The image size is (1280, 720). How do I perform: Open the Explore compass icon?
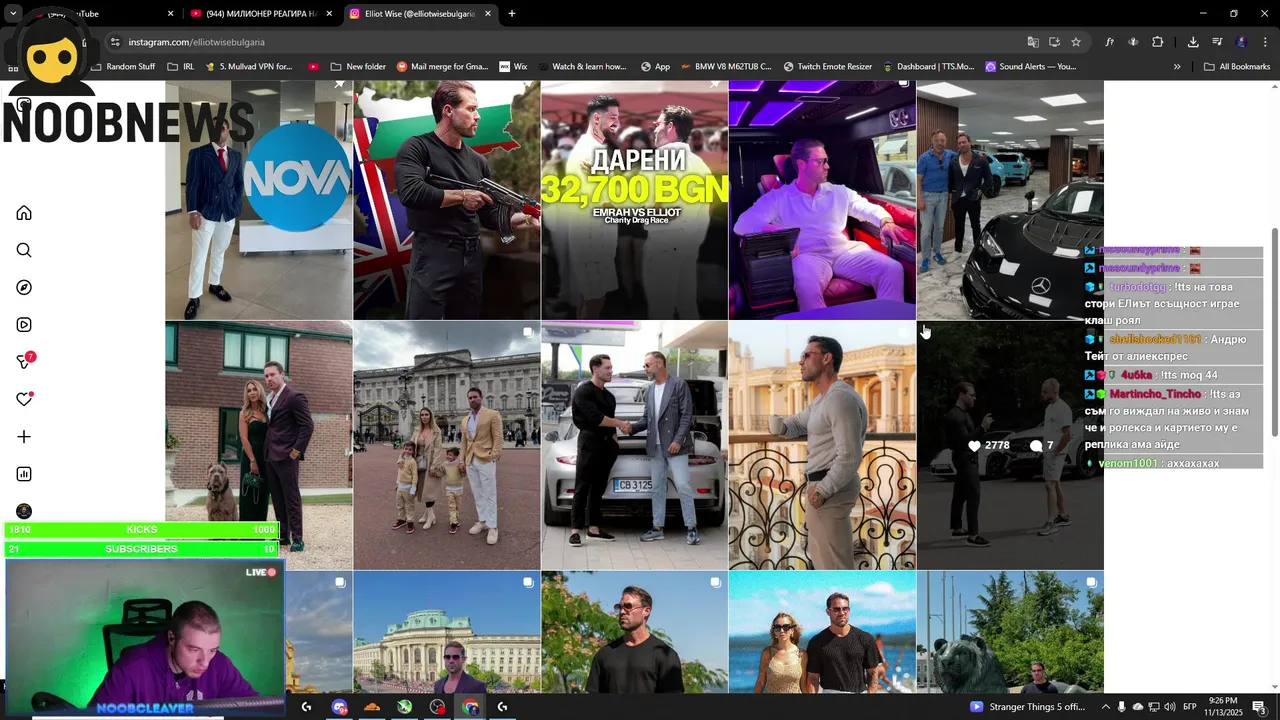click(x=24, y=288)
